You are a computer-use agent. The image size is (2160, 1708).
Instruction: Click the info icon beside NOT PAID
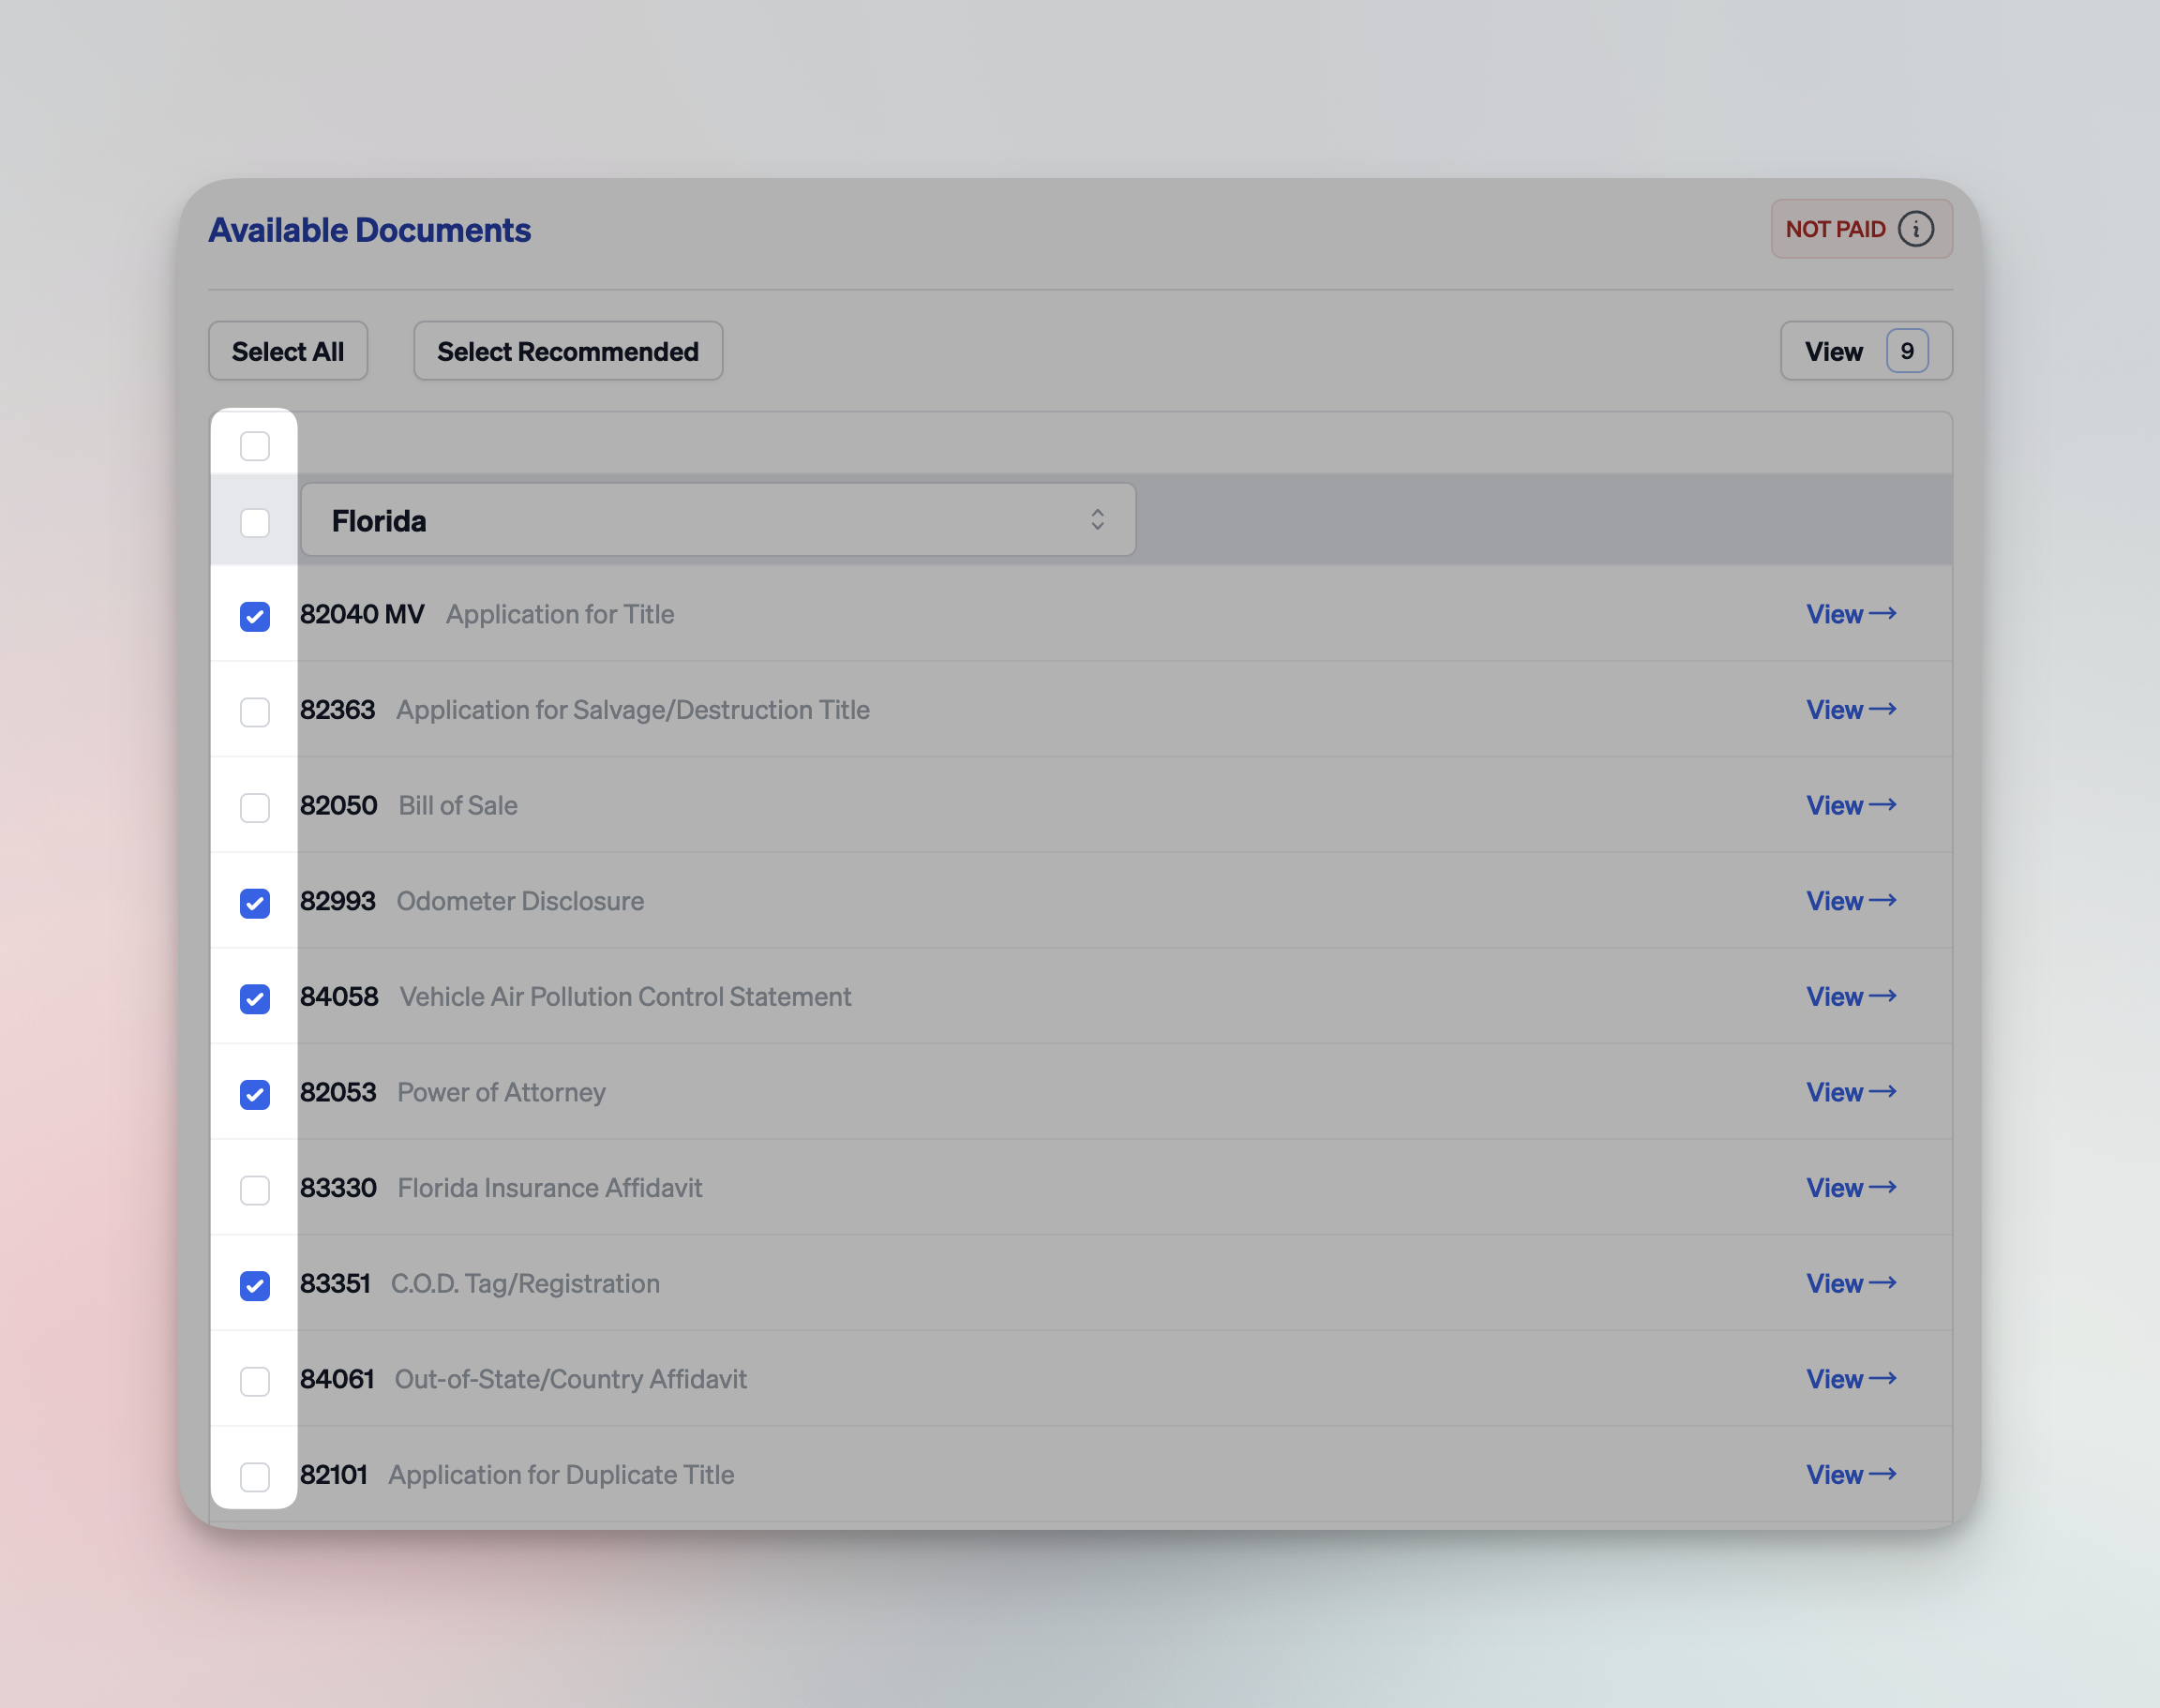point(1915,229)
